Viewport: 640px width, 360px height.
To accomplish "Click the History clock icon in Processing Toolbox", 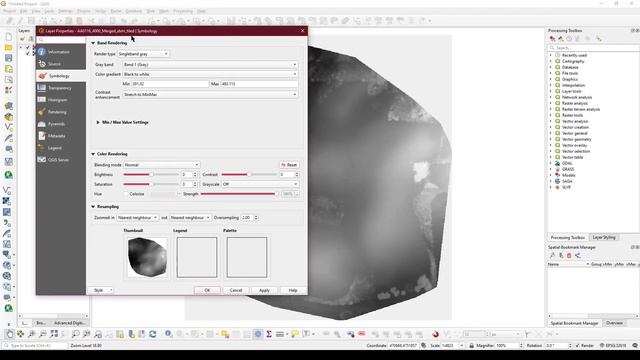I will coord(569,39).
